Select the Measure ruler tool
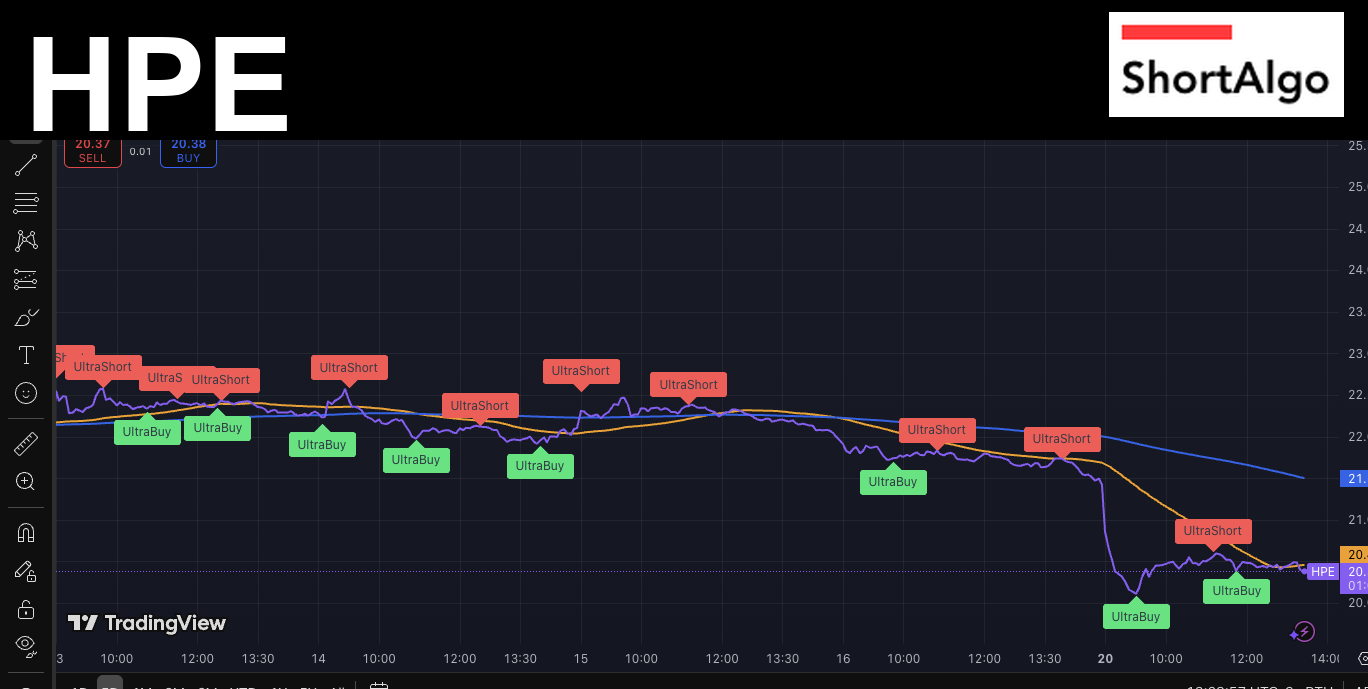 26,443
